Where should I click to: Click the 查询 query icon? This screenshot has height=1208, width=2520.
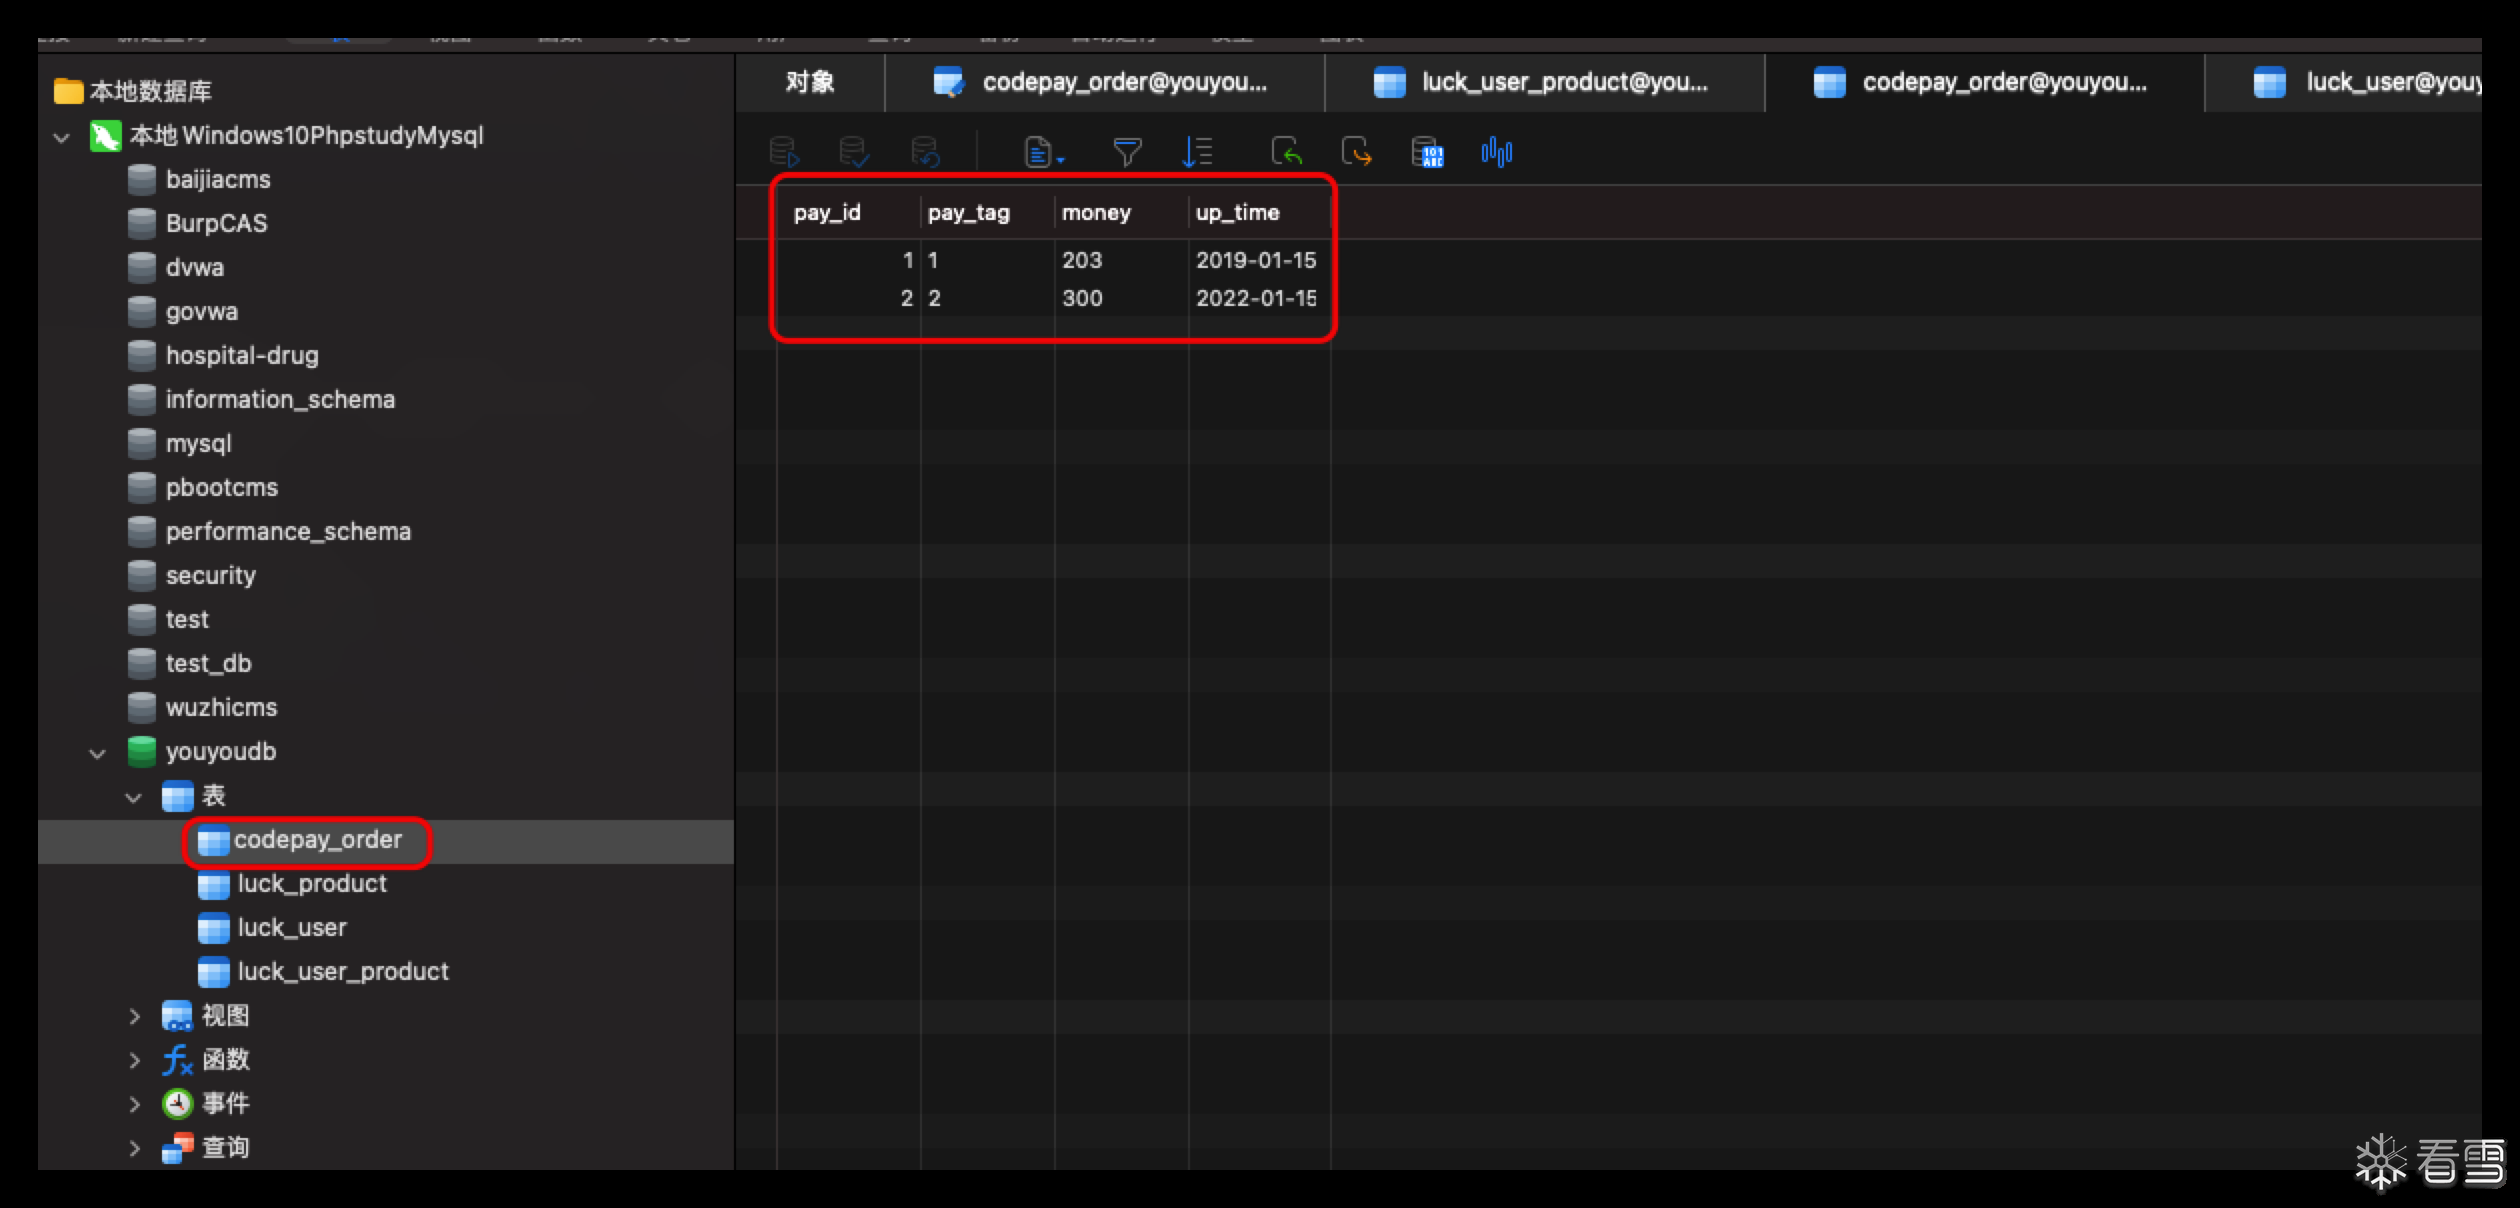tap(177, 1148)
